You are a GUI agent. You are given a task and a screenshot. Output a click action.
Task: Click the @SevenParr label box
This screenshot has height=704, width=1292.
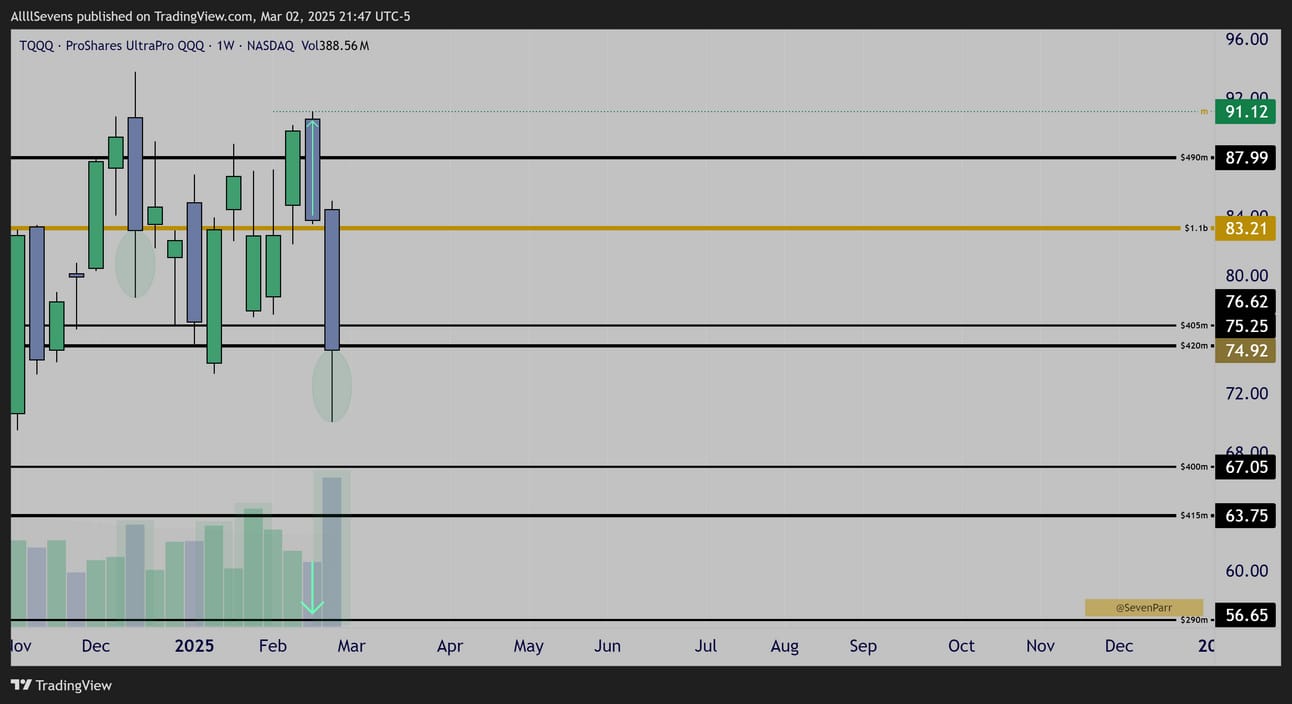[x=1144, y=607]
